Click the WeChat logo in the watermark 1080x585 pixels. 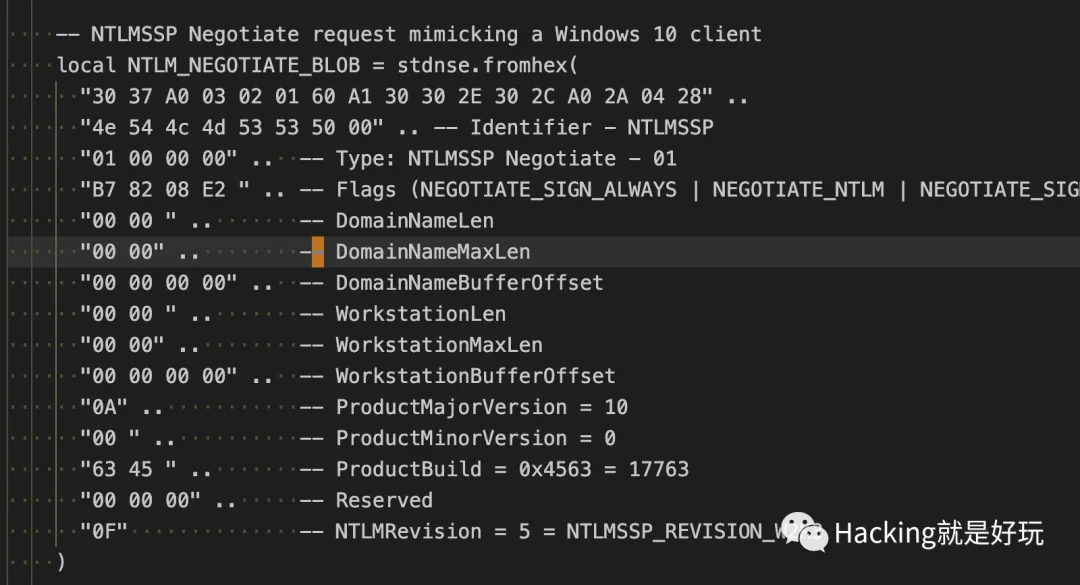coord(804,533)
